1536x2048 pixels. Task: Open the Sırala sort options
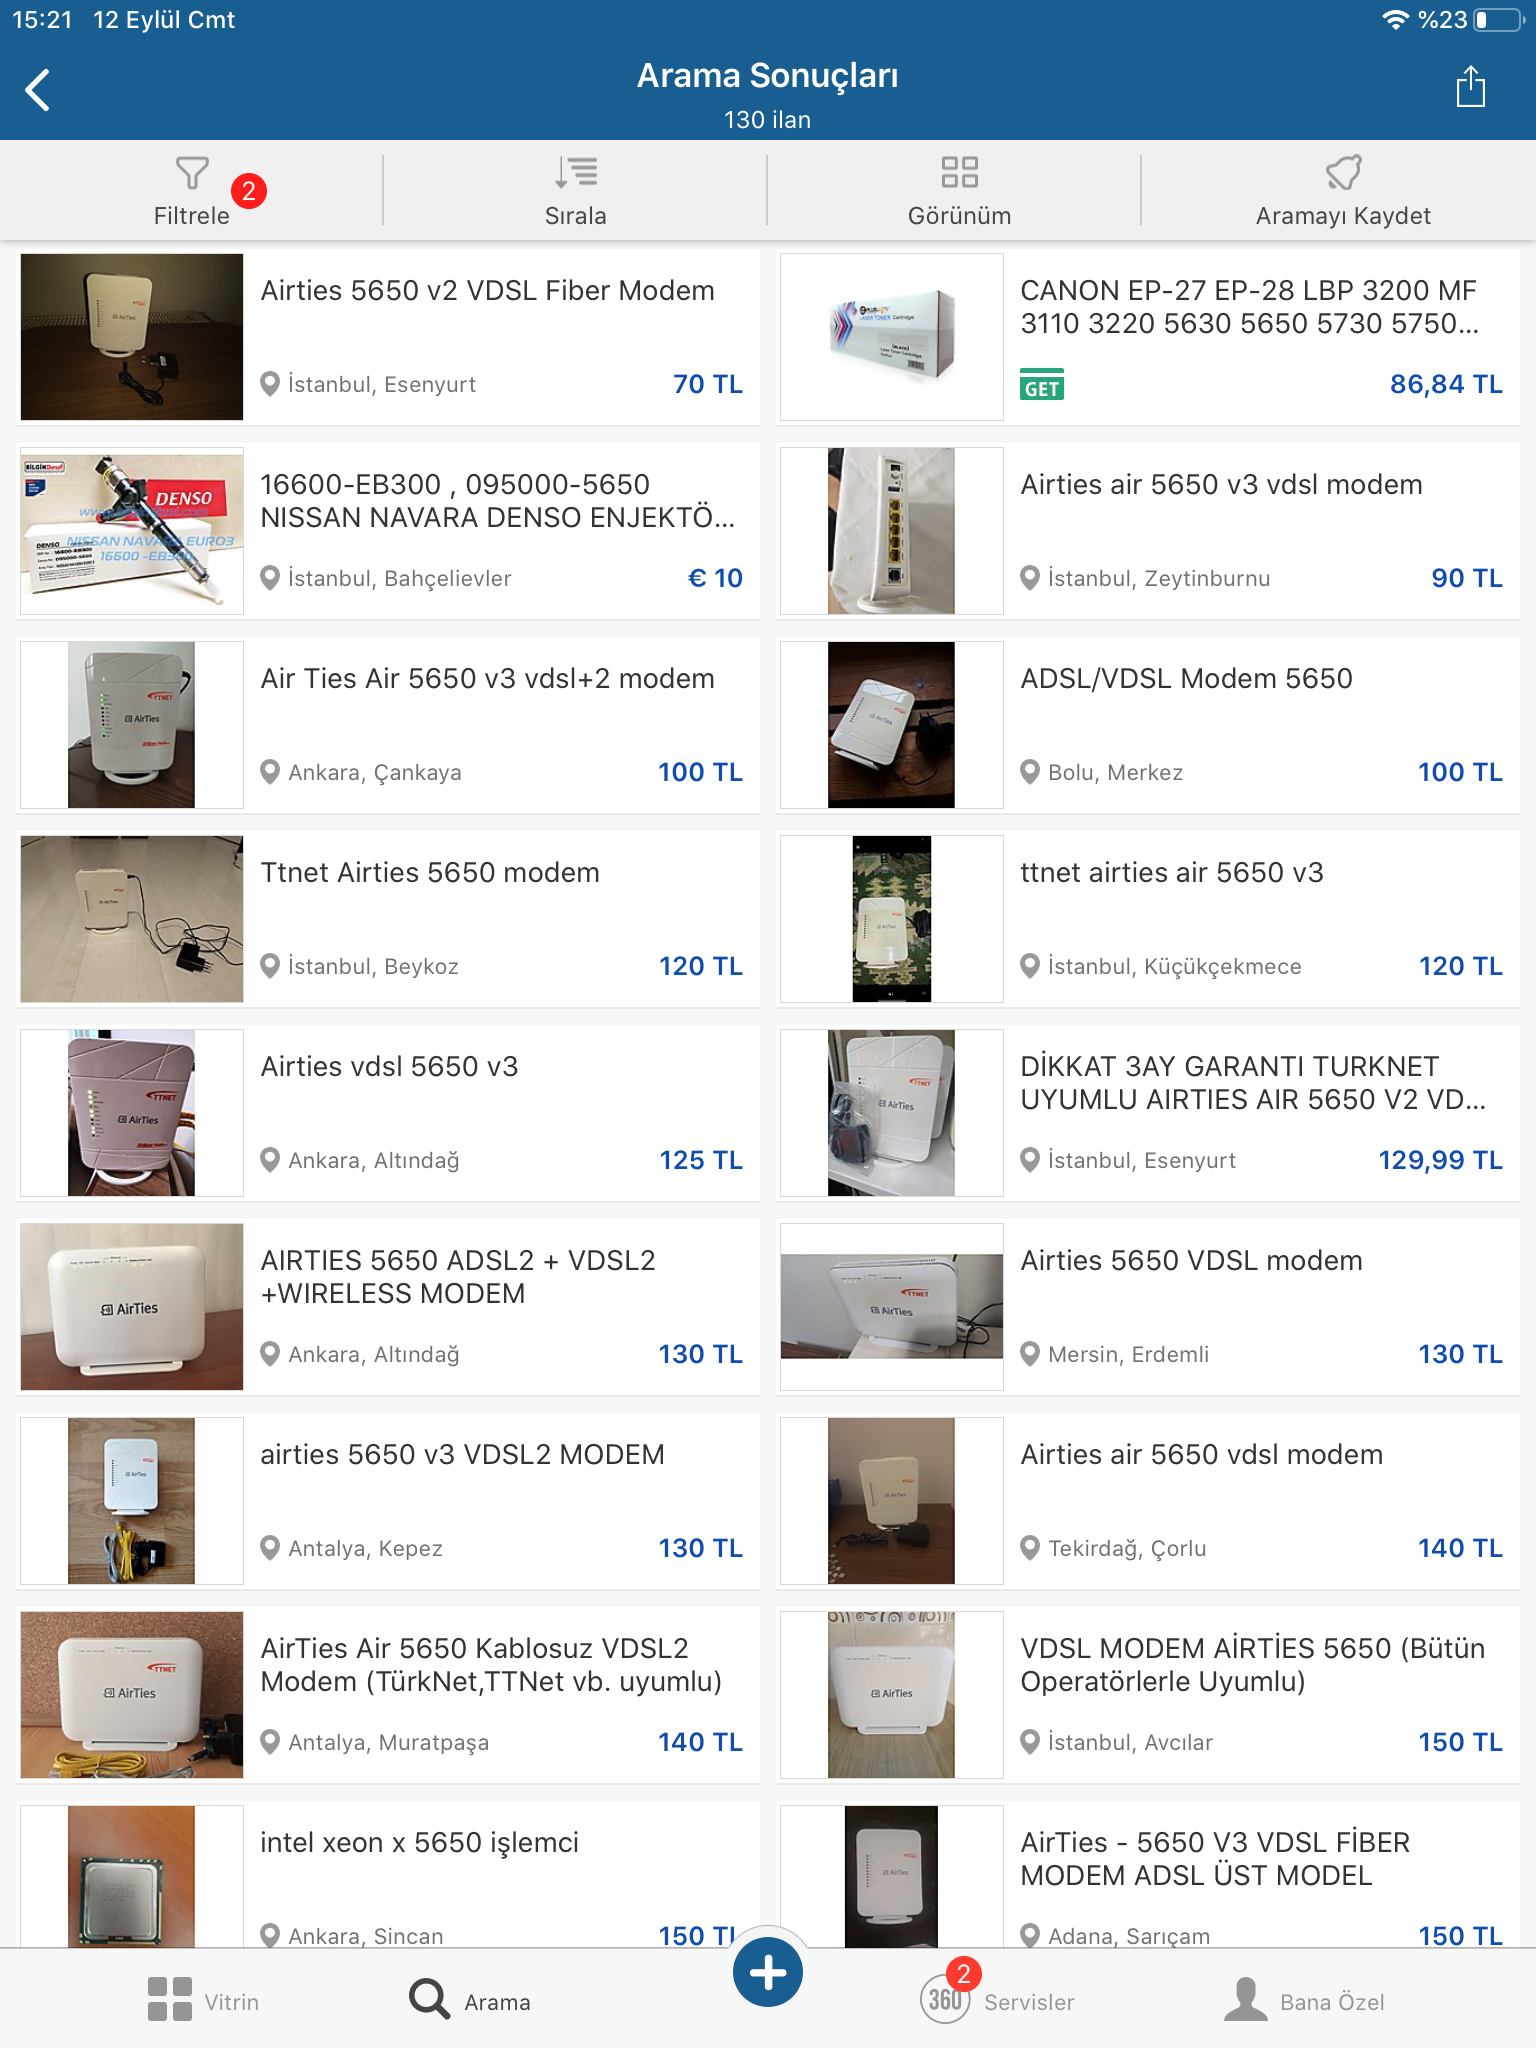[575, 191]
